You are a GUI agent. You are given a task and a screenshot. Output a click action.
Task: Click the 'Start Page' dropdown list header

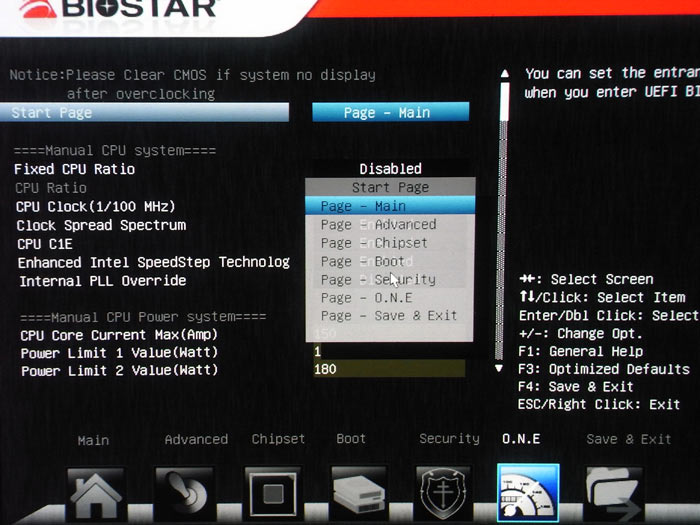(390, 188)
